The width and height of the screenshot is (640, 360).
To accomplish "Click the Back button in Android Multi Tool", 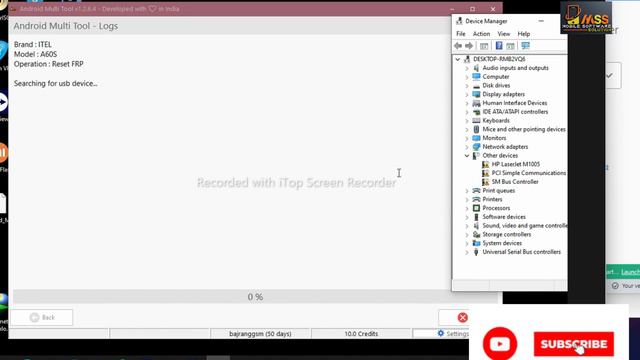I will [42, 317].
